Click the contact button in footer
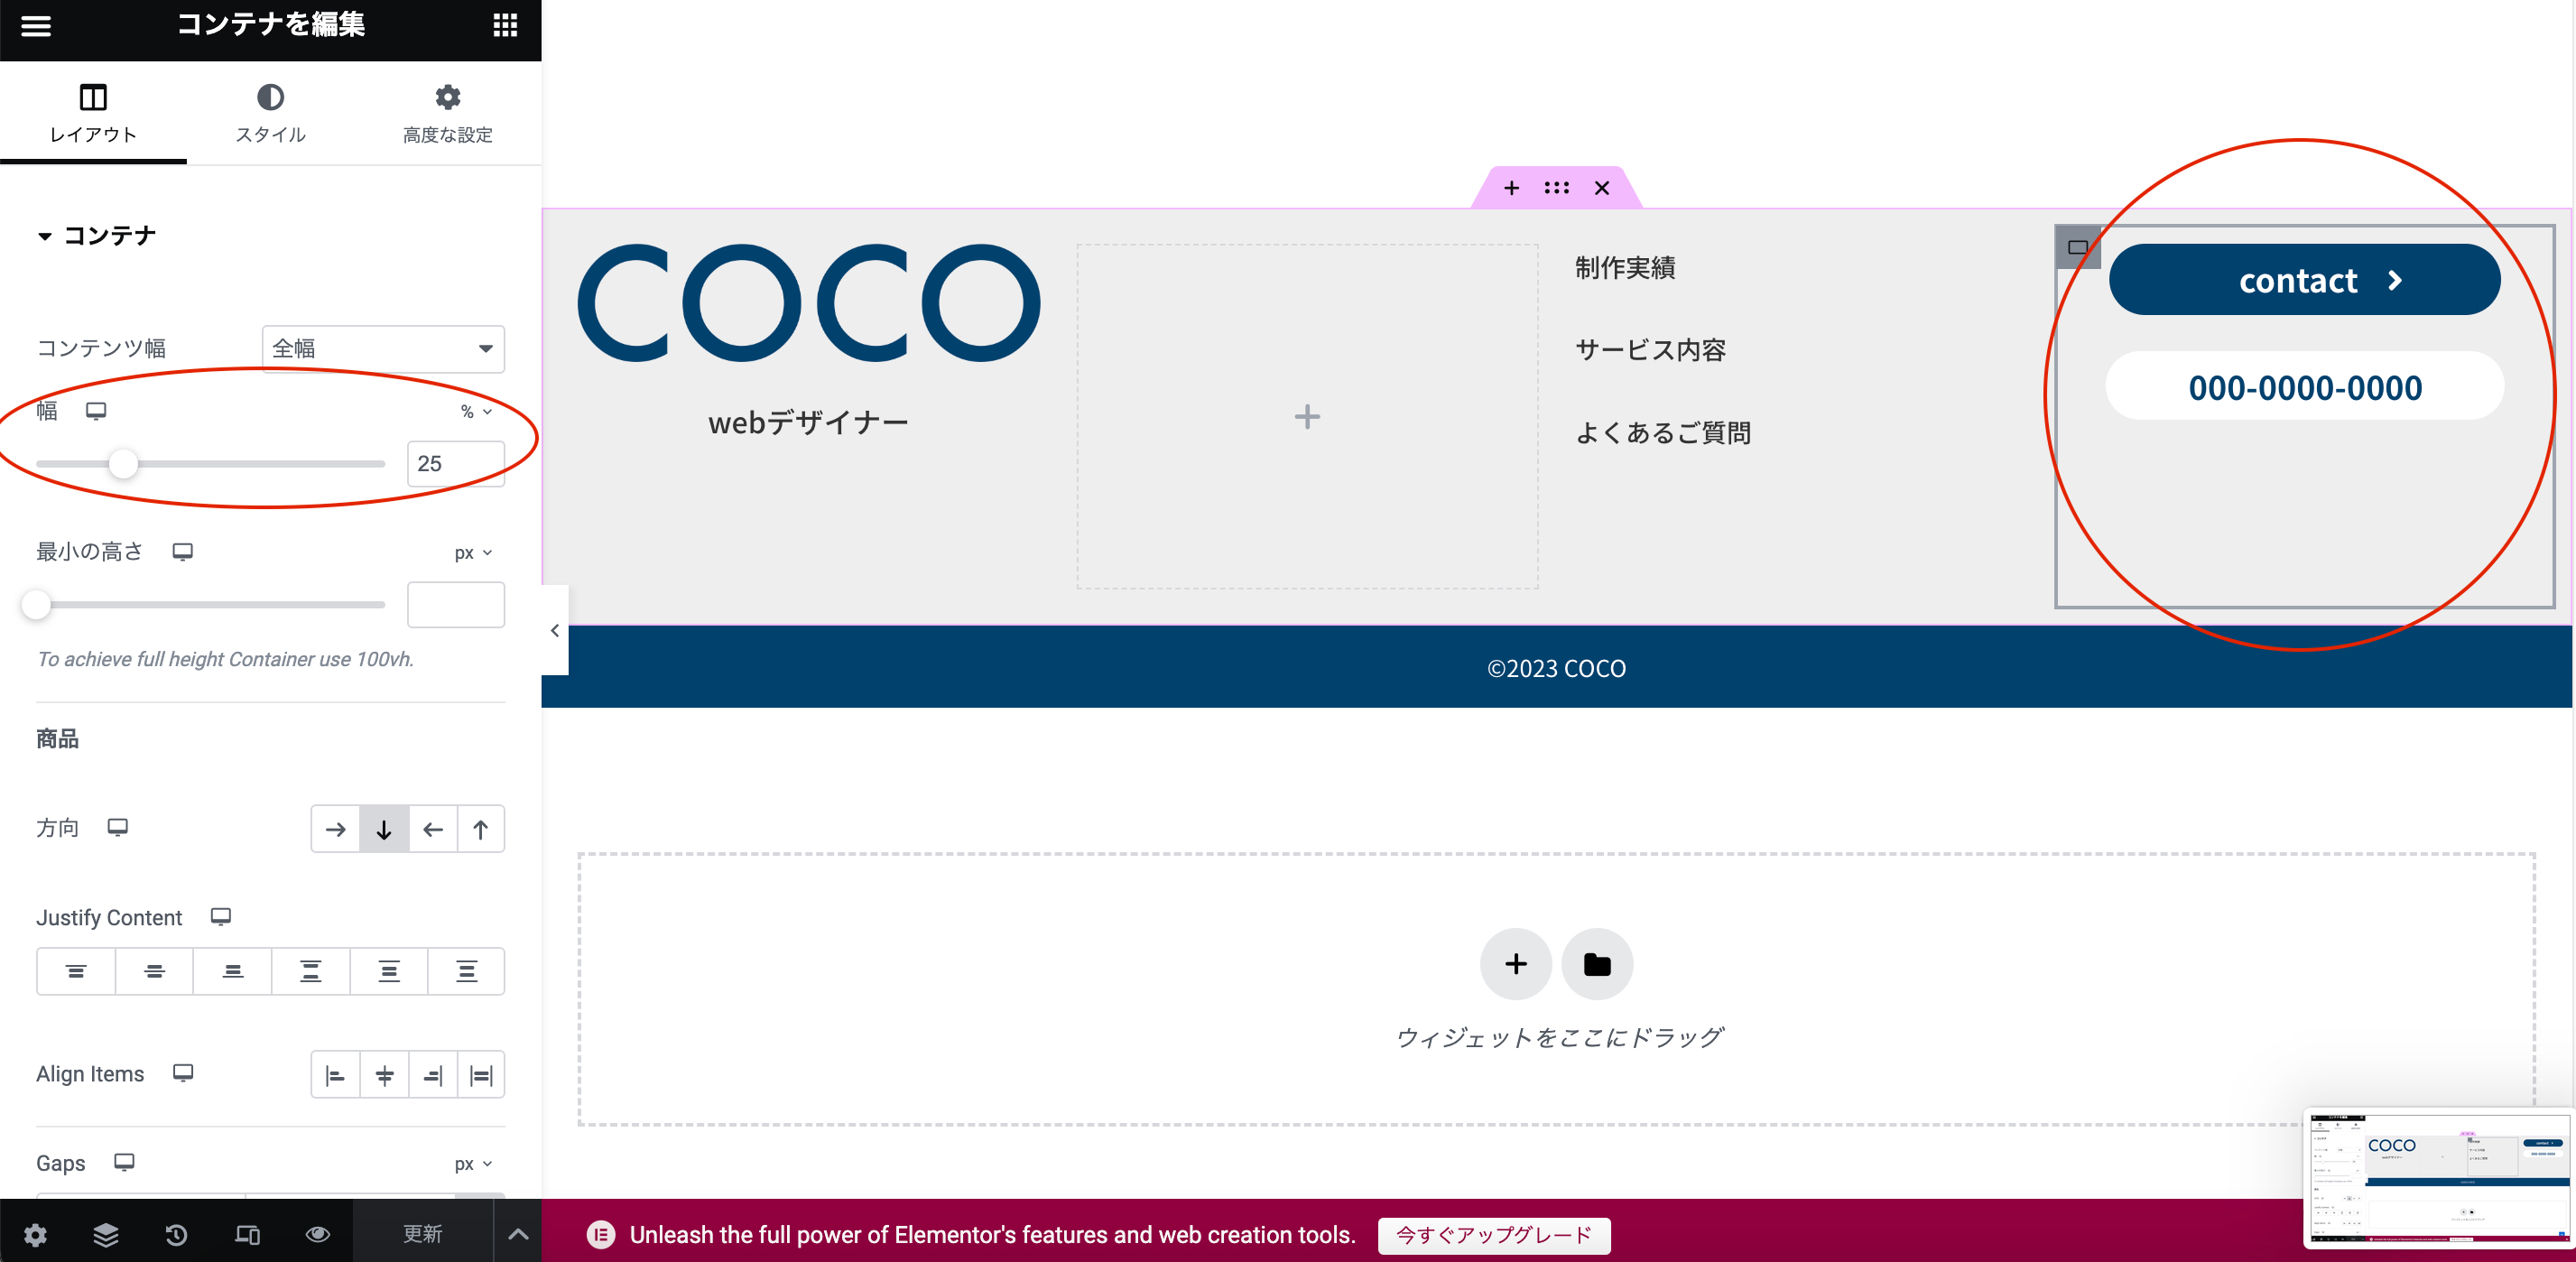Screen dimensions: 2576x1262 coord(2304,280)
